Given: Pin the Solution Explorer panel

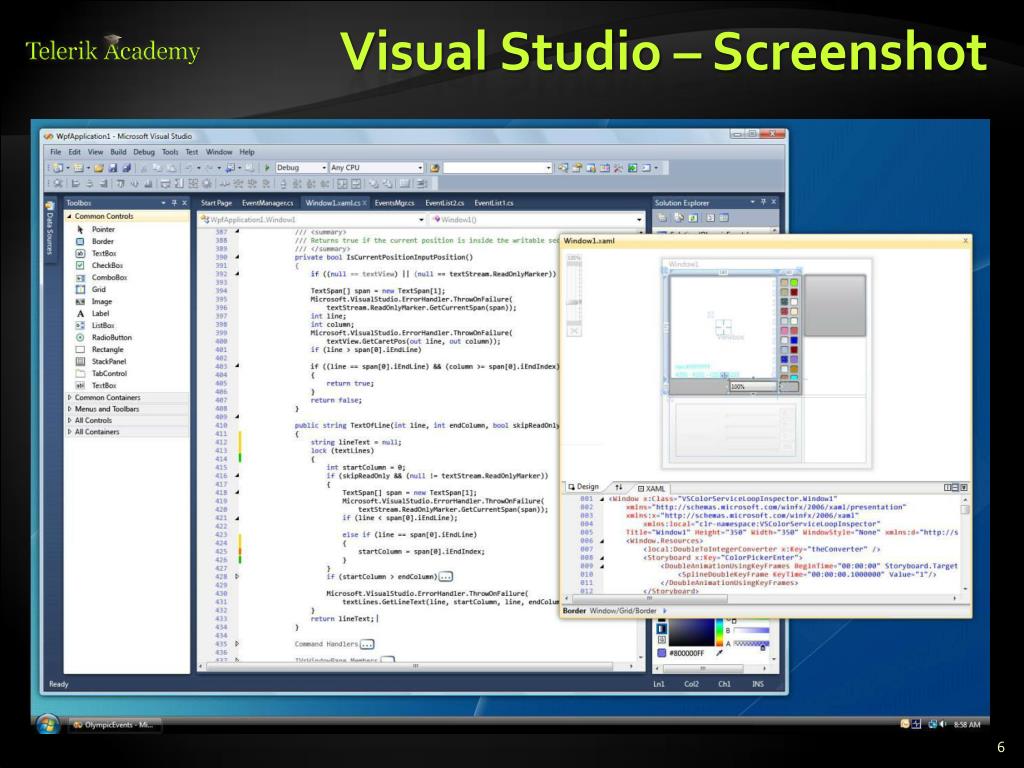Looking at the screenshot, I should [x=763, y=202].
